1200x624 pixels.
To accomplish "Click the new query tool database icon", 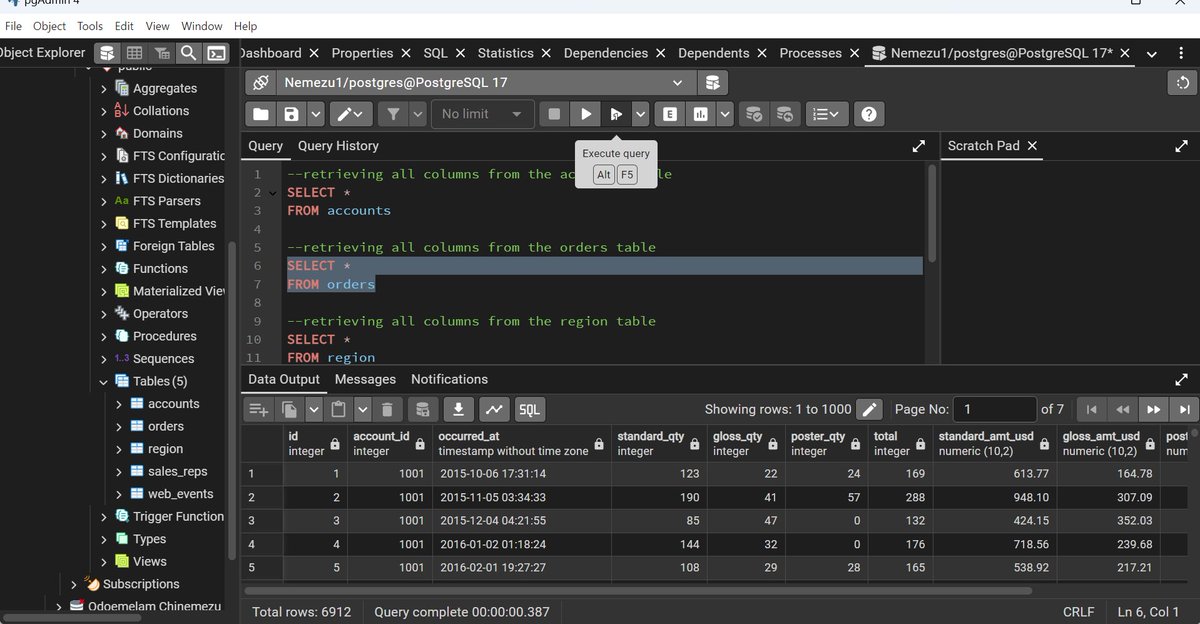I will 712,82.
